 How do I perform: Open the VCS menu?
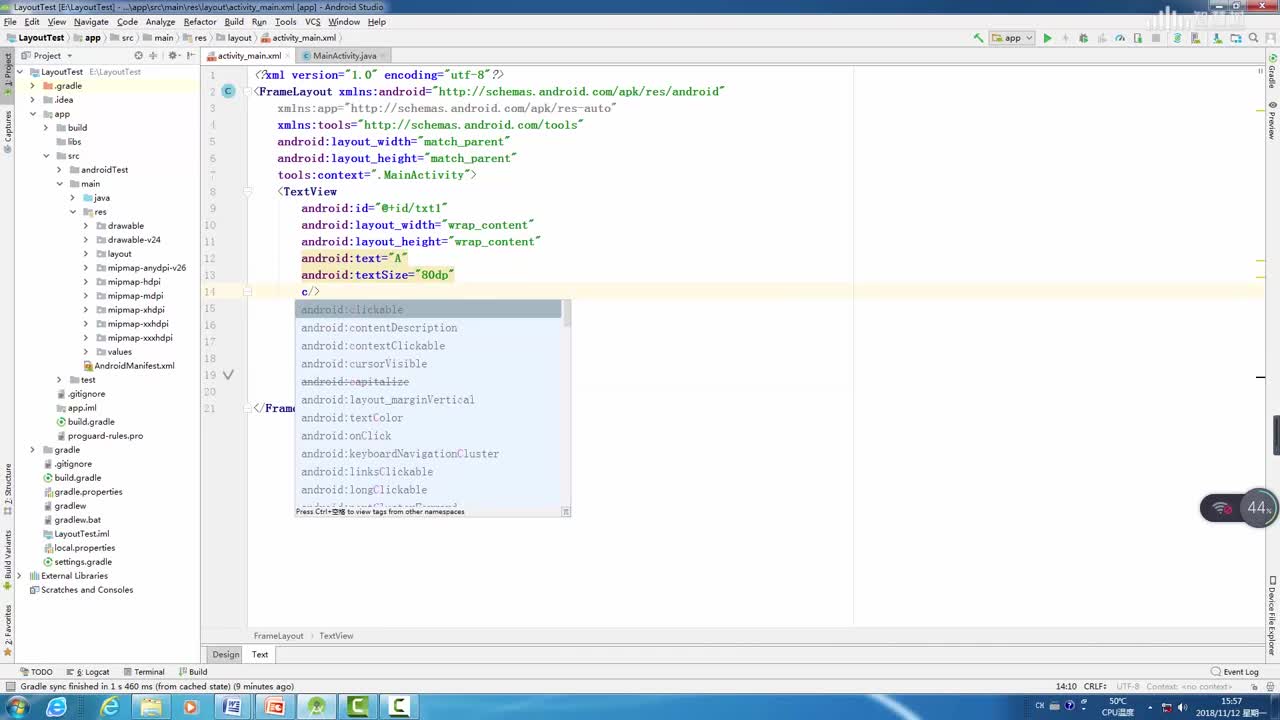tap(313, 21)
